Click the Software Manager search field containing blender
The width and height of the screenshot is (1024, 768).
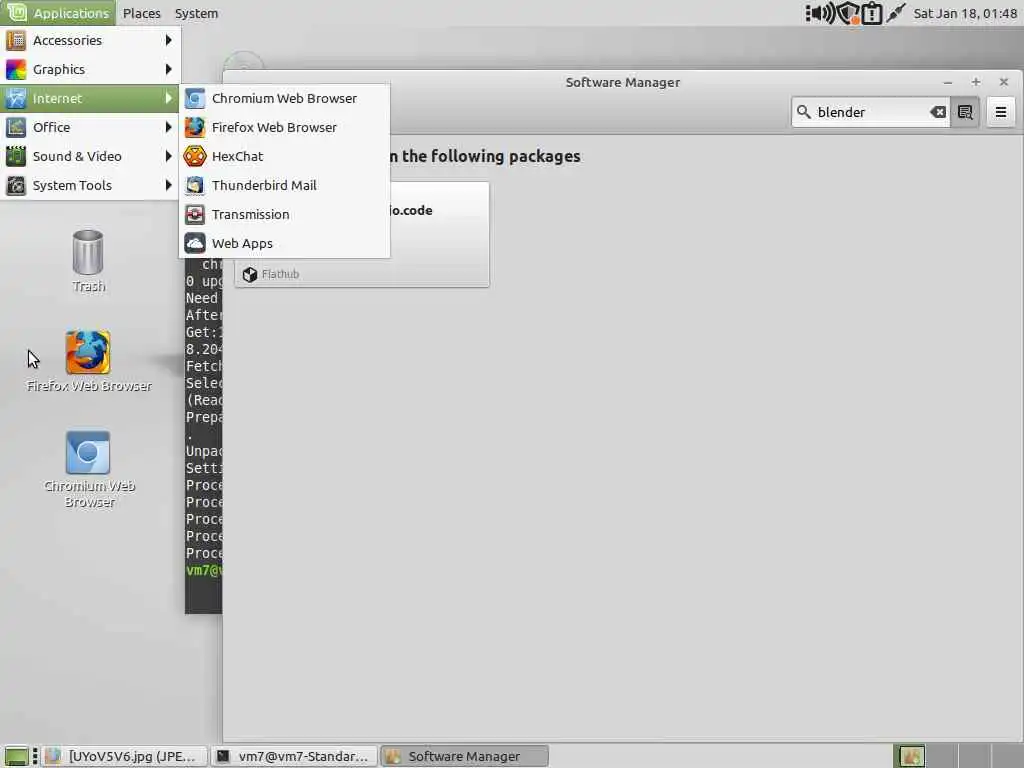click(871, 112)
